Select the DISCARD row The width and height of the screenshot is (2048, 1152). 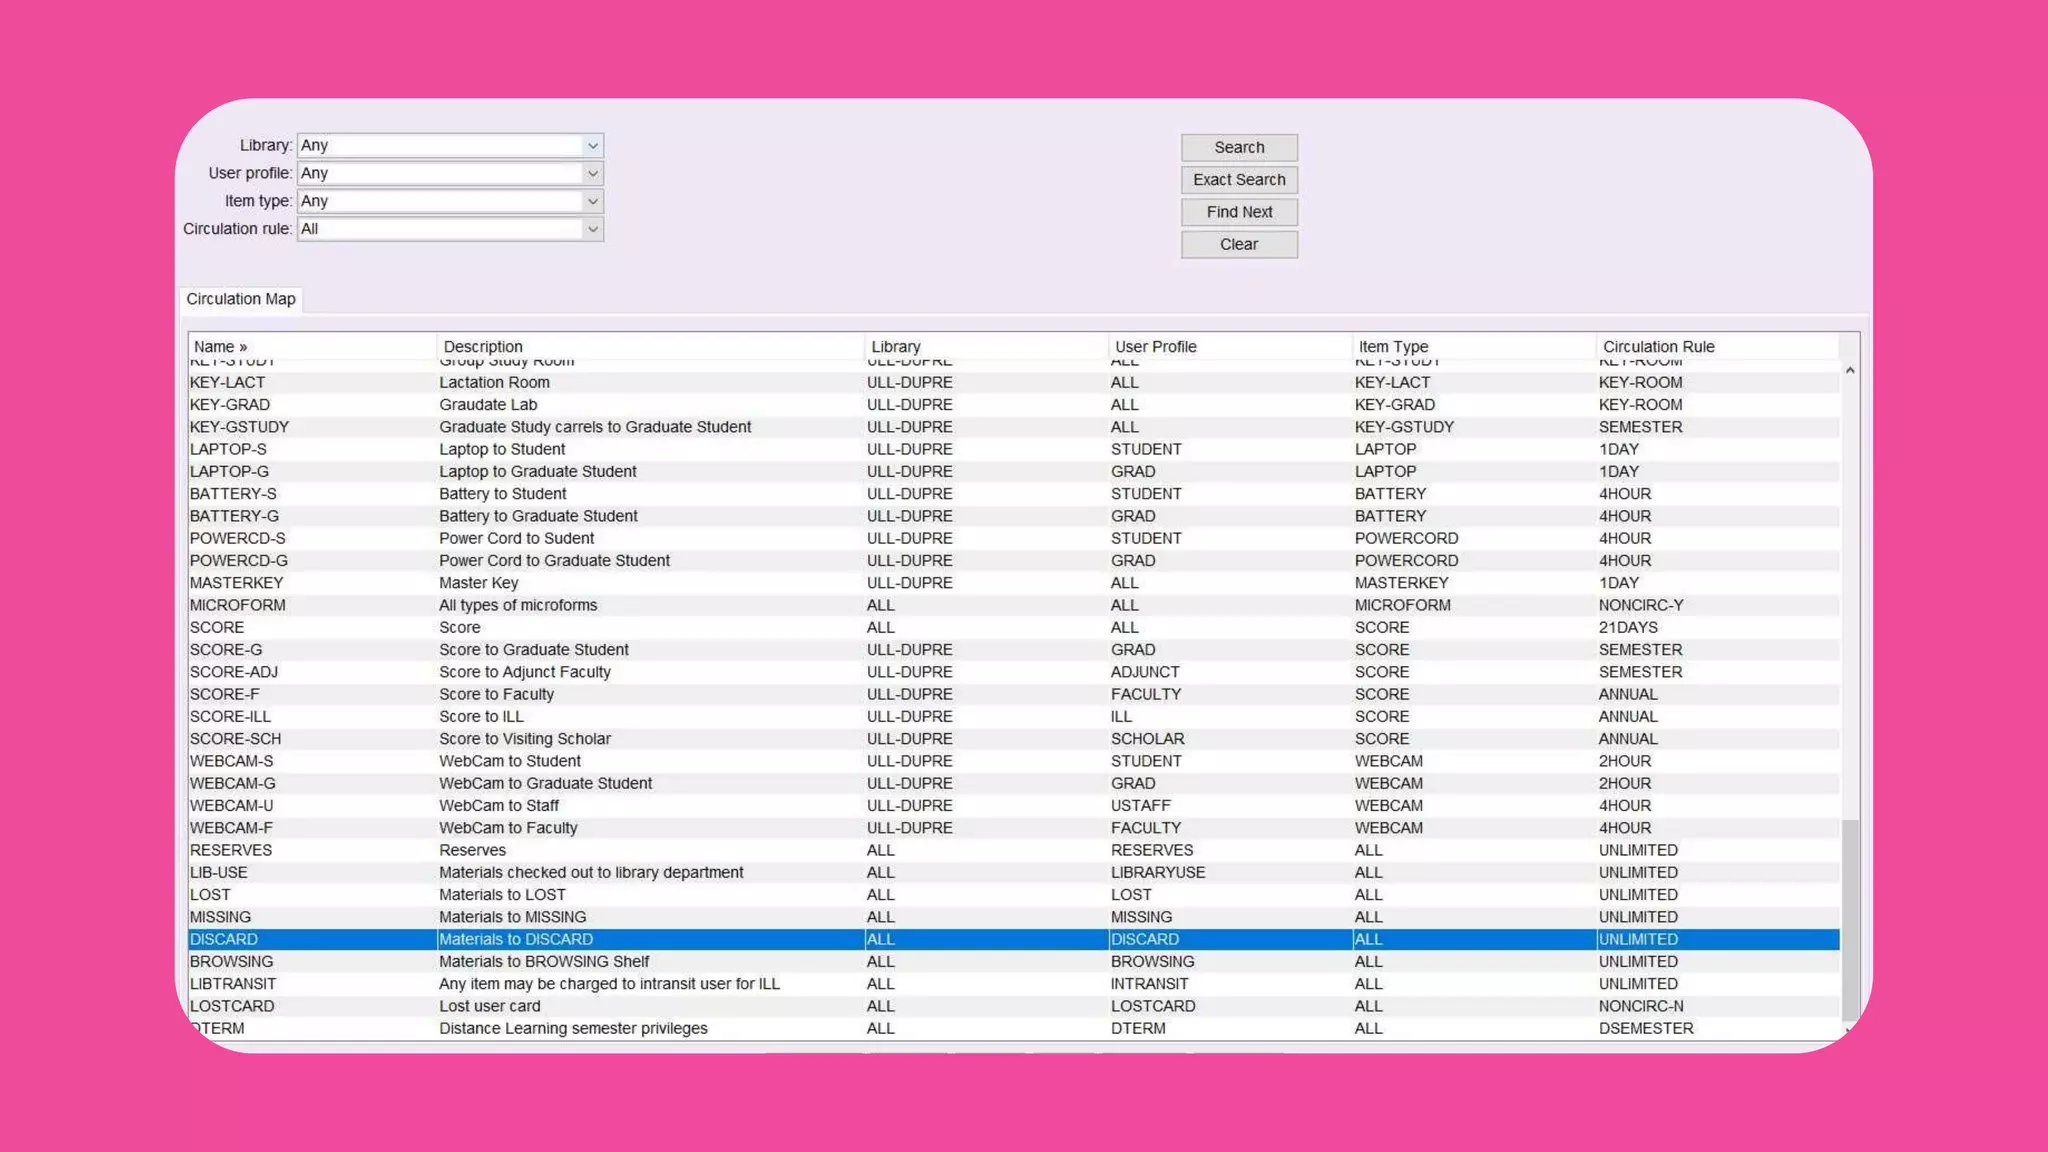(x=224, y=939)
